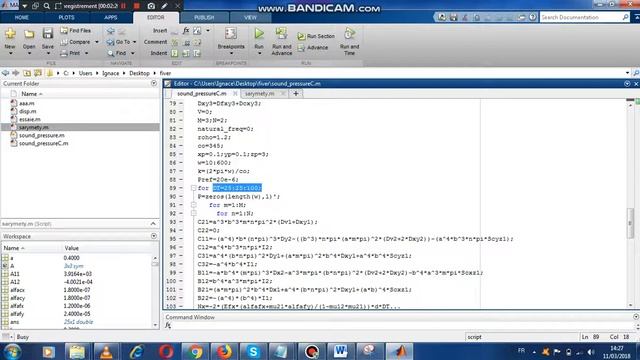Run the script with the green arrow
Viewport: 640px width, 360px height.
pyautogui.click(x=259, y=34)
